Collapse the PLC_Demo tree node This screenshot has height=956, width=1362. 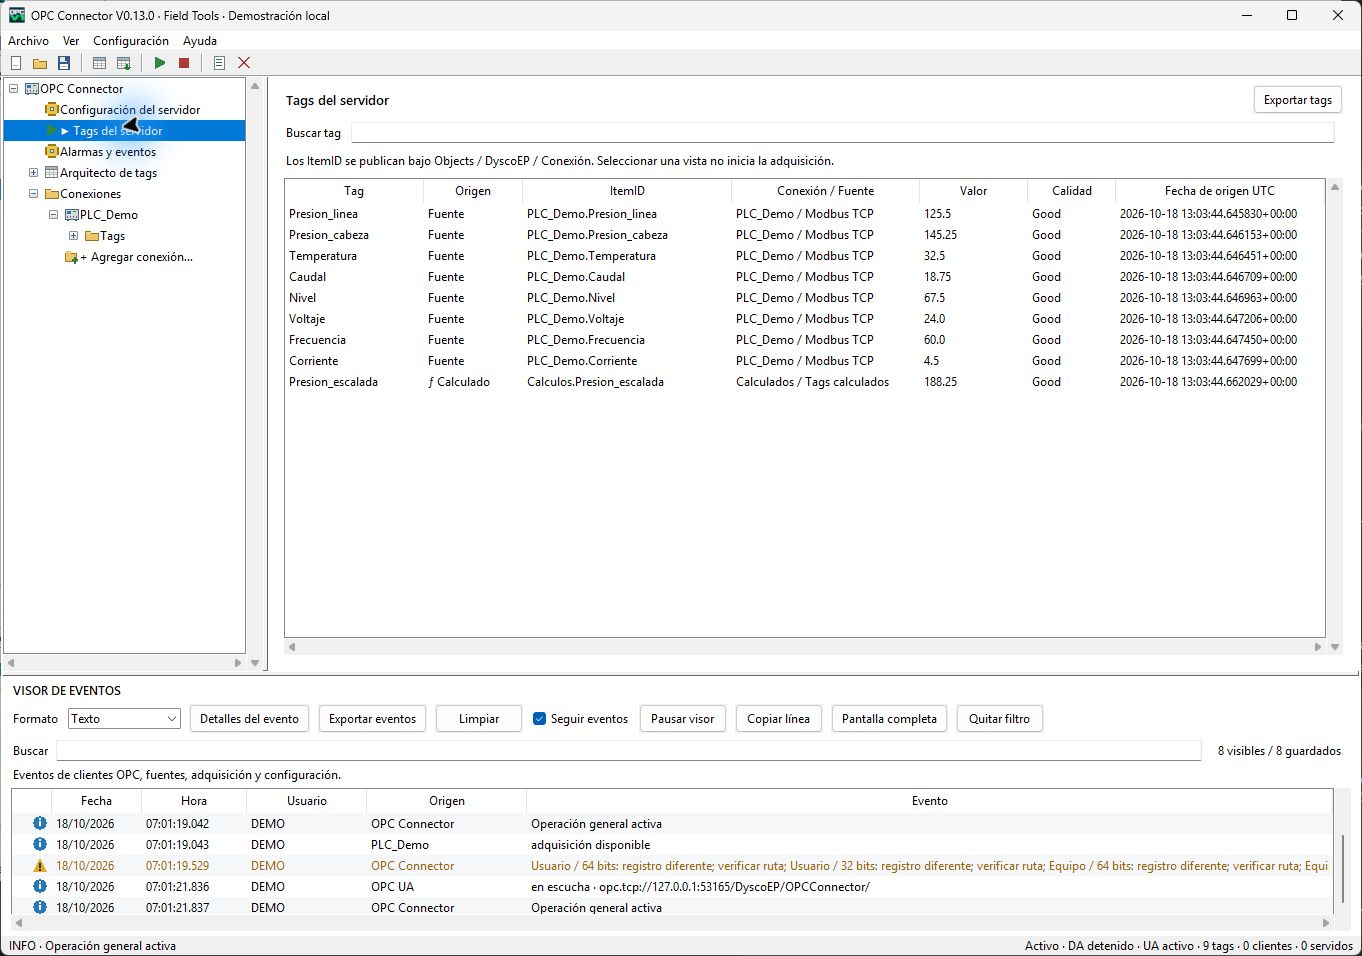point(54,215)
